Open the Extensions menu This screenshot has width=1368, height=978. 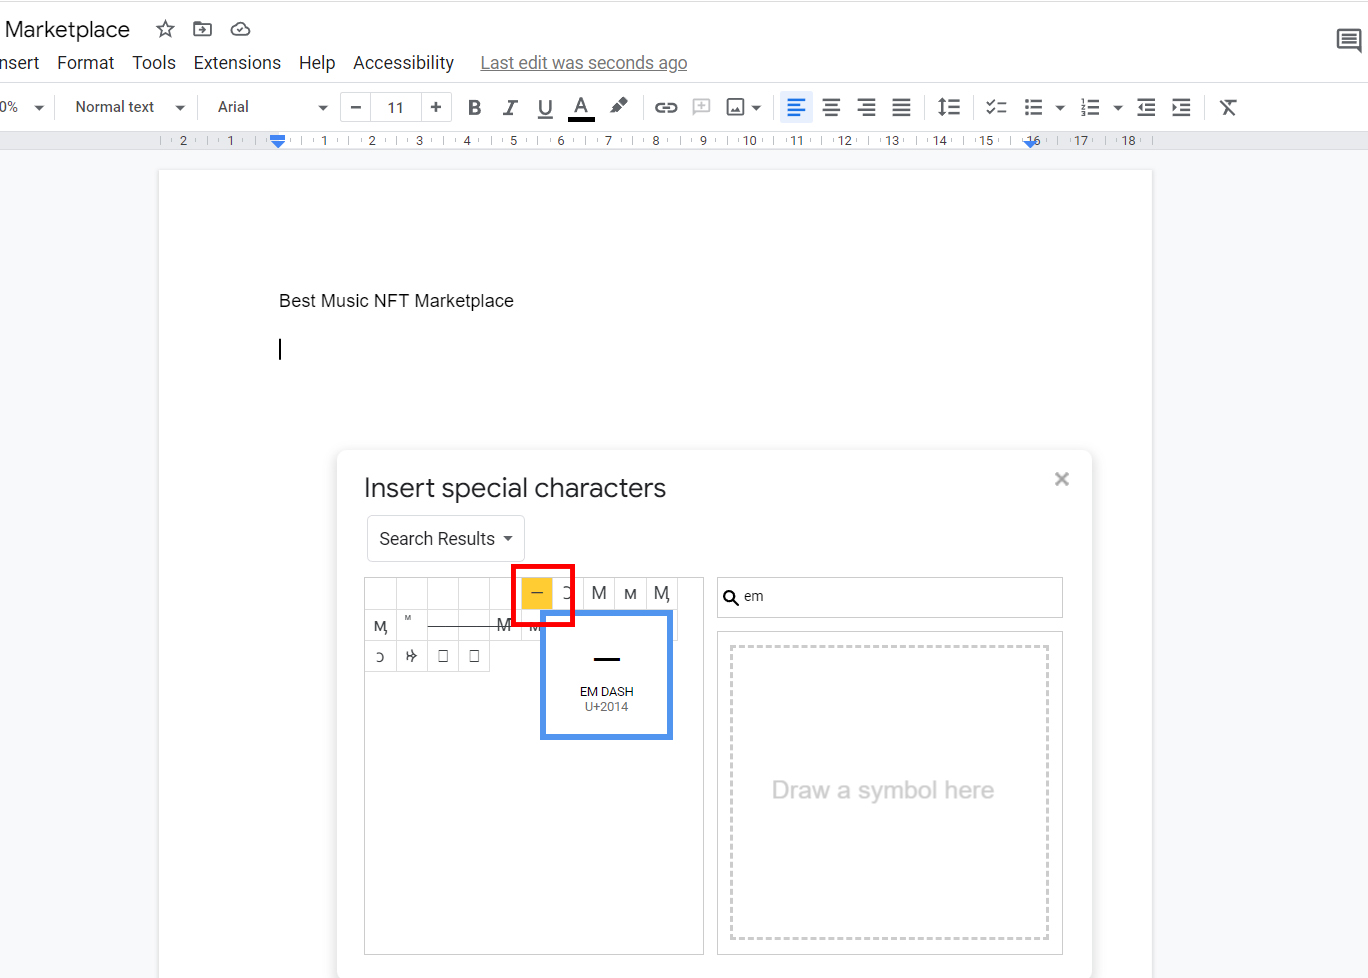(x=237, y=62)
